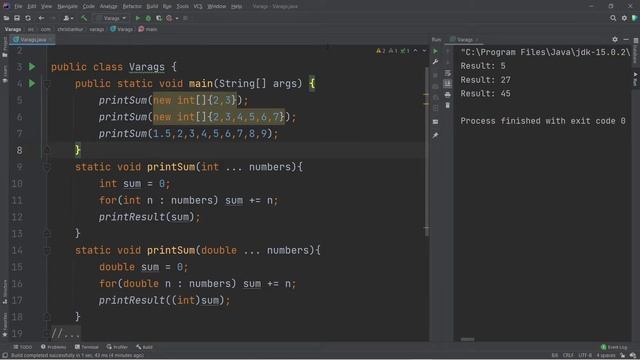Open the Refactor menu
Image resolution: width=640 pixels, height=360 pixels.
coord(132,7)
